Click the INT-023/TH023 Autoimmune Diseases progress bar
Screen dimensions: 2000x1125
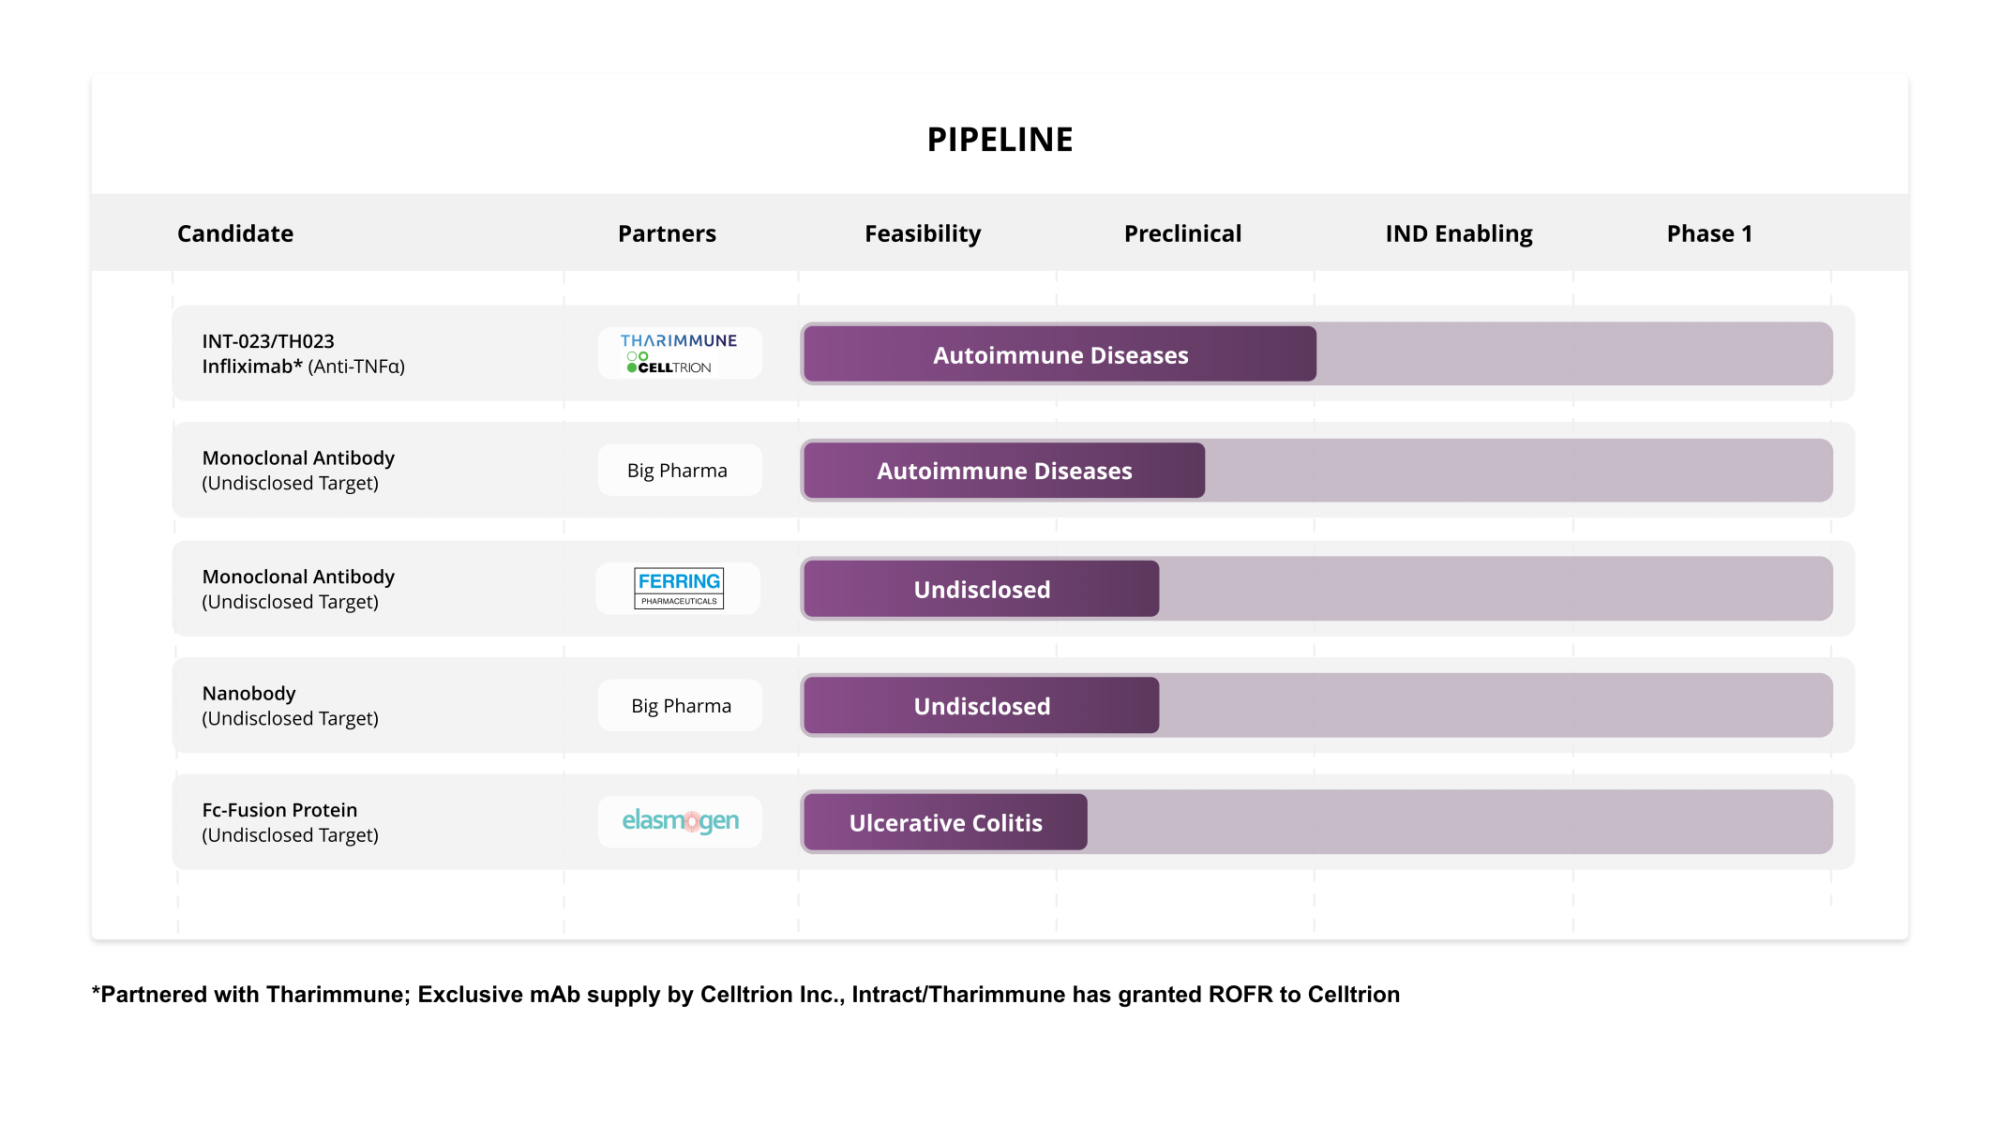pyautogui.click(x=1060, y=354)
